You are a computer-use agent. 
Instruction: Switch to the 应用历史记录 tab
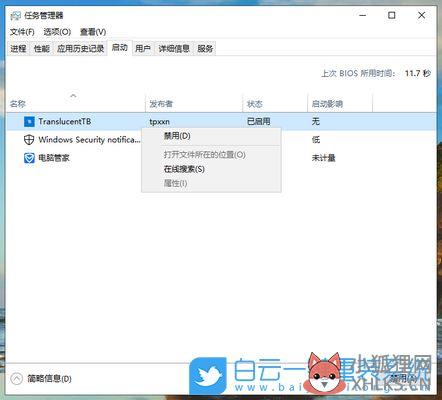tap(81, 49)
